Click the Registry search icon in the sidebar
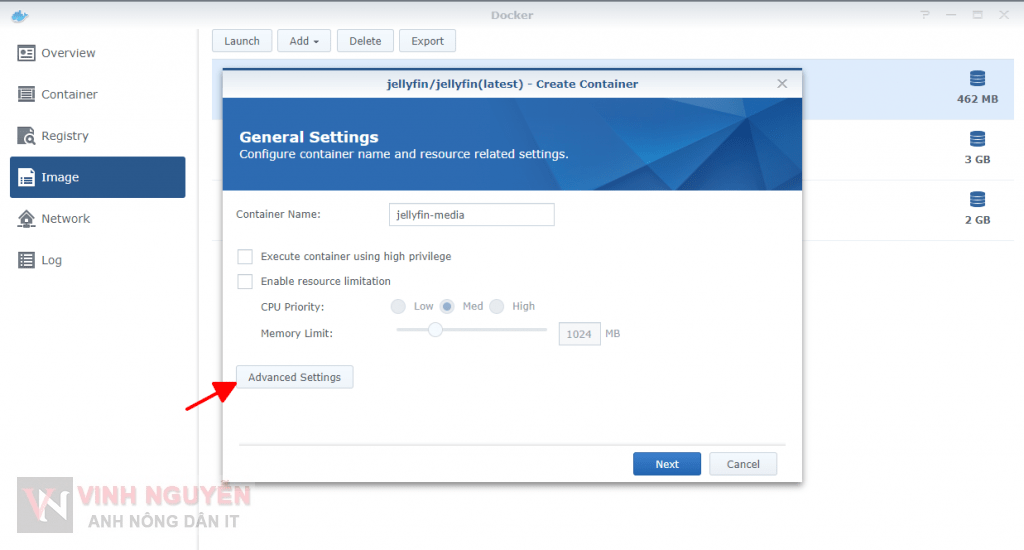Image resolution: width=1024 pixels, height=550 pixels. pyautogui.click(x=26, y=136)
